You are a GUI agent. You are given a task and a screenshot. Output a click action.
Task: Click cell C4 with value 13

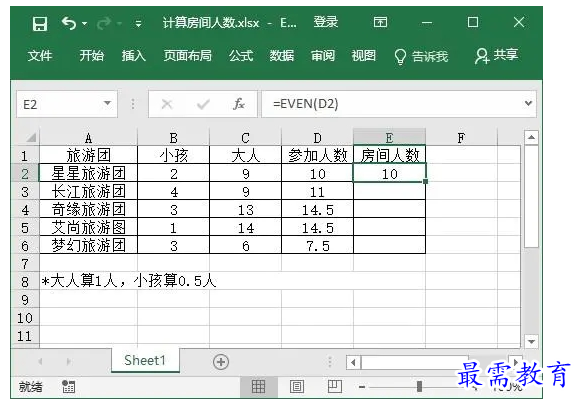[246, 209]
